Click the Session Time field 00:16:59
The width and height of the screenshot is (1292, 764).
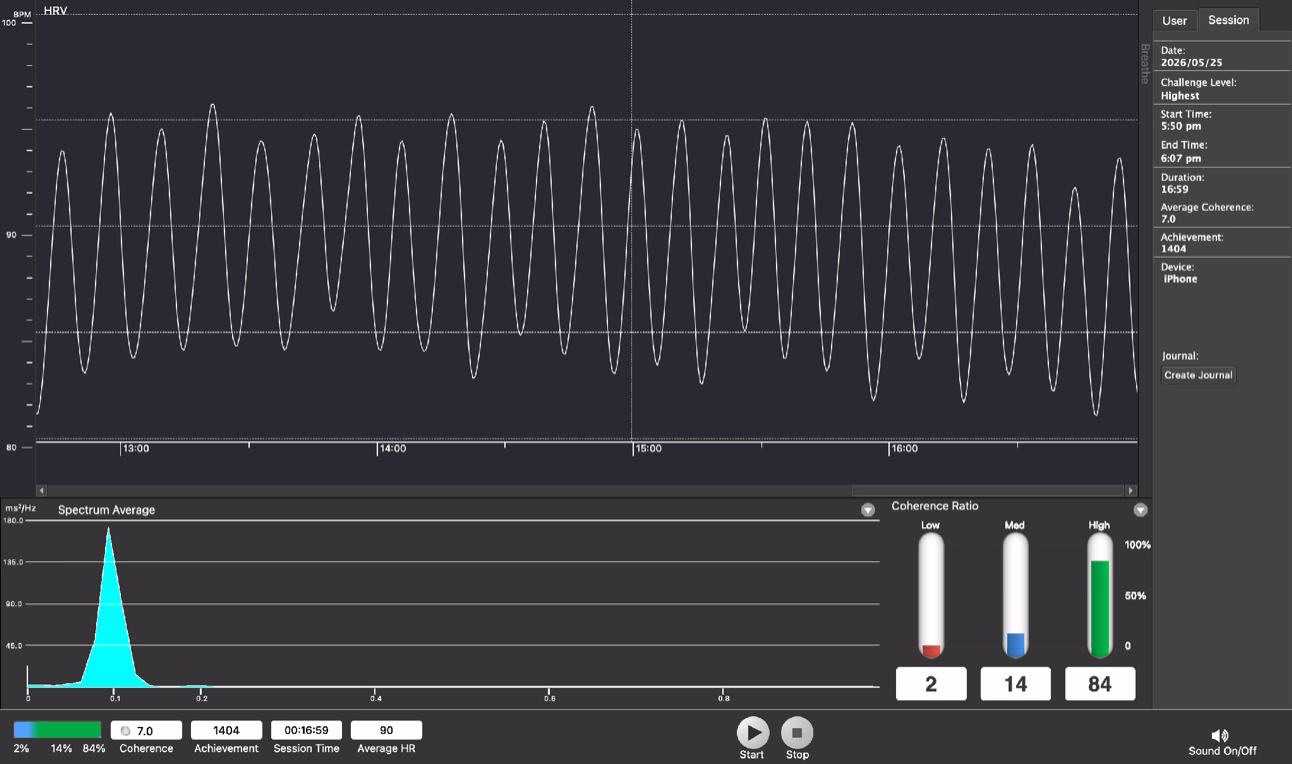coord(307,730)
